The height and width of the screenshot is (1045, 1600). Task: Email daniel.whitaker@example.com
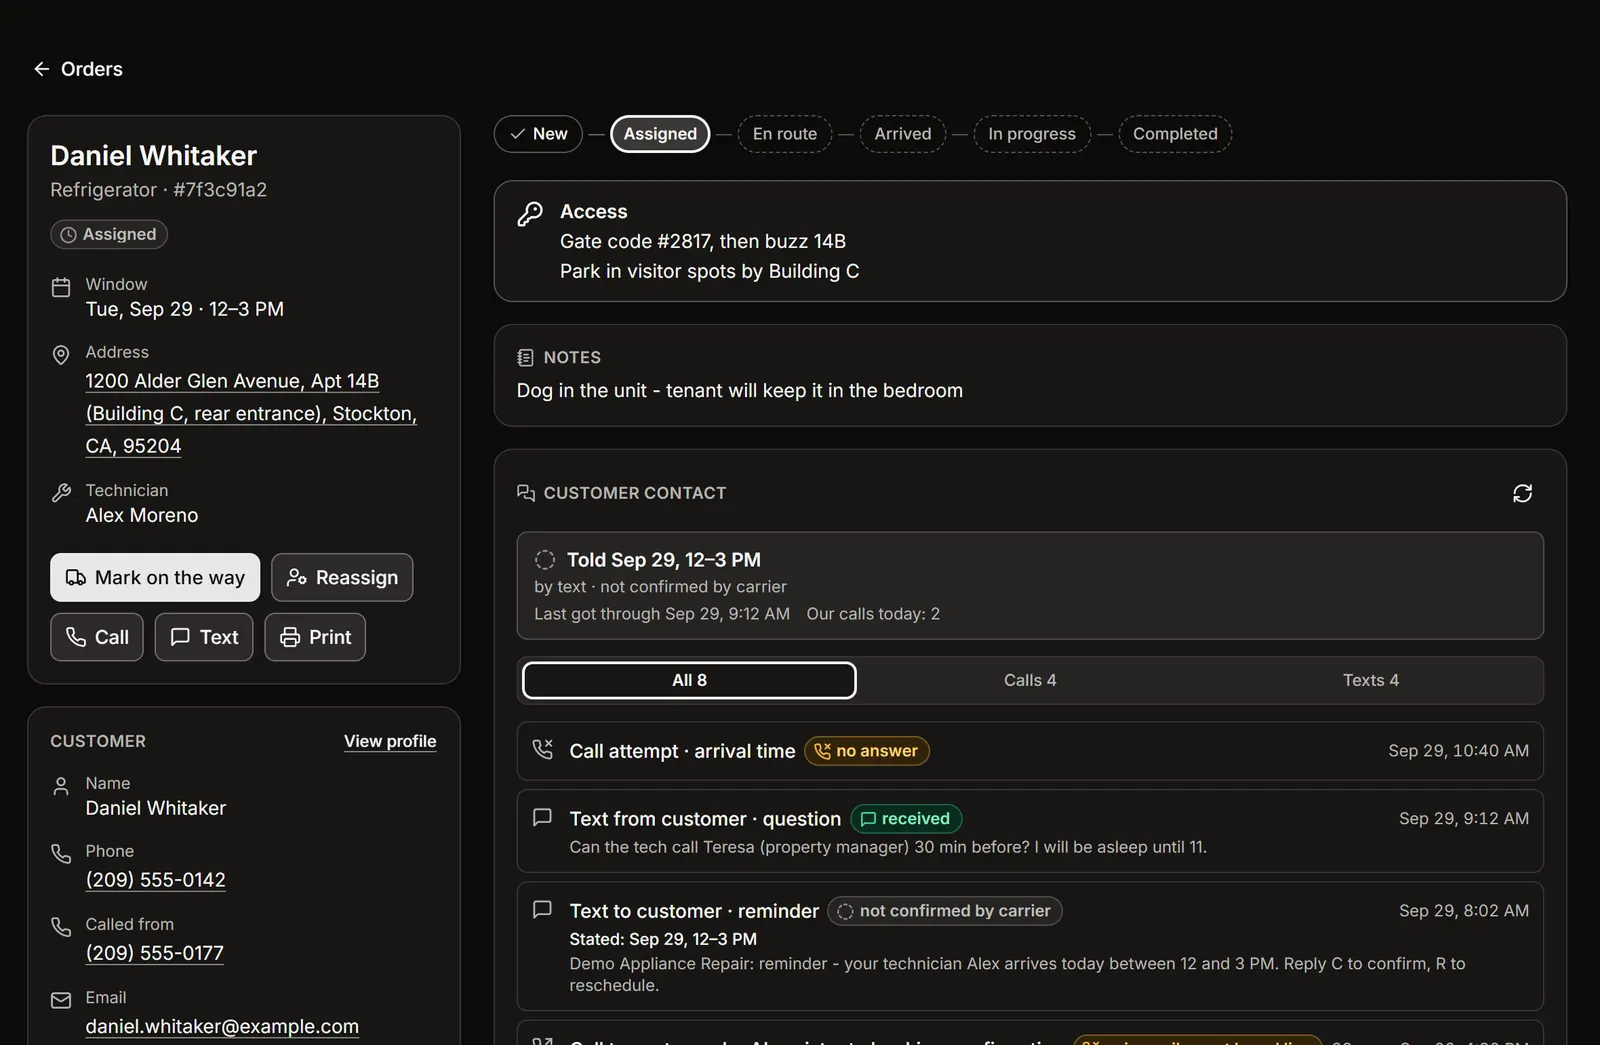tap(222, 1027)
